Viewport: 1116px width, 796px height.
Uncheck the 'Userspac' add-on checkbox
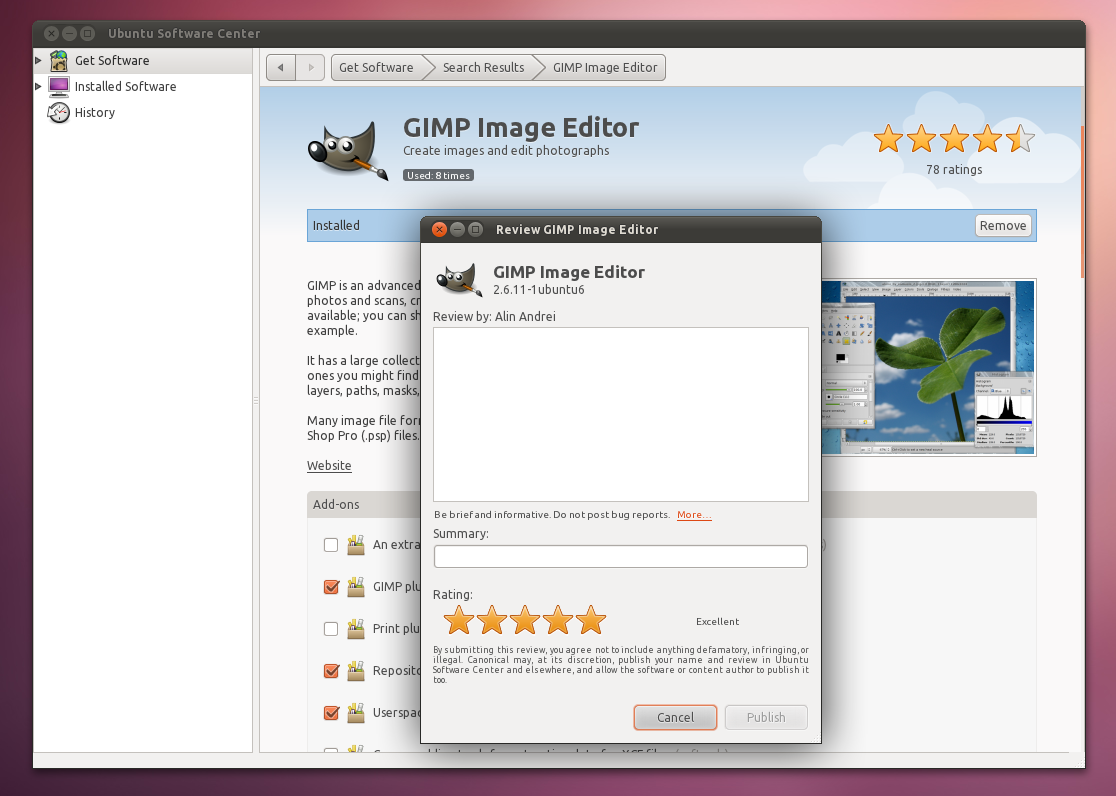click(x=331, y=713)
